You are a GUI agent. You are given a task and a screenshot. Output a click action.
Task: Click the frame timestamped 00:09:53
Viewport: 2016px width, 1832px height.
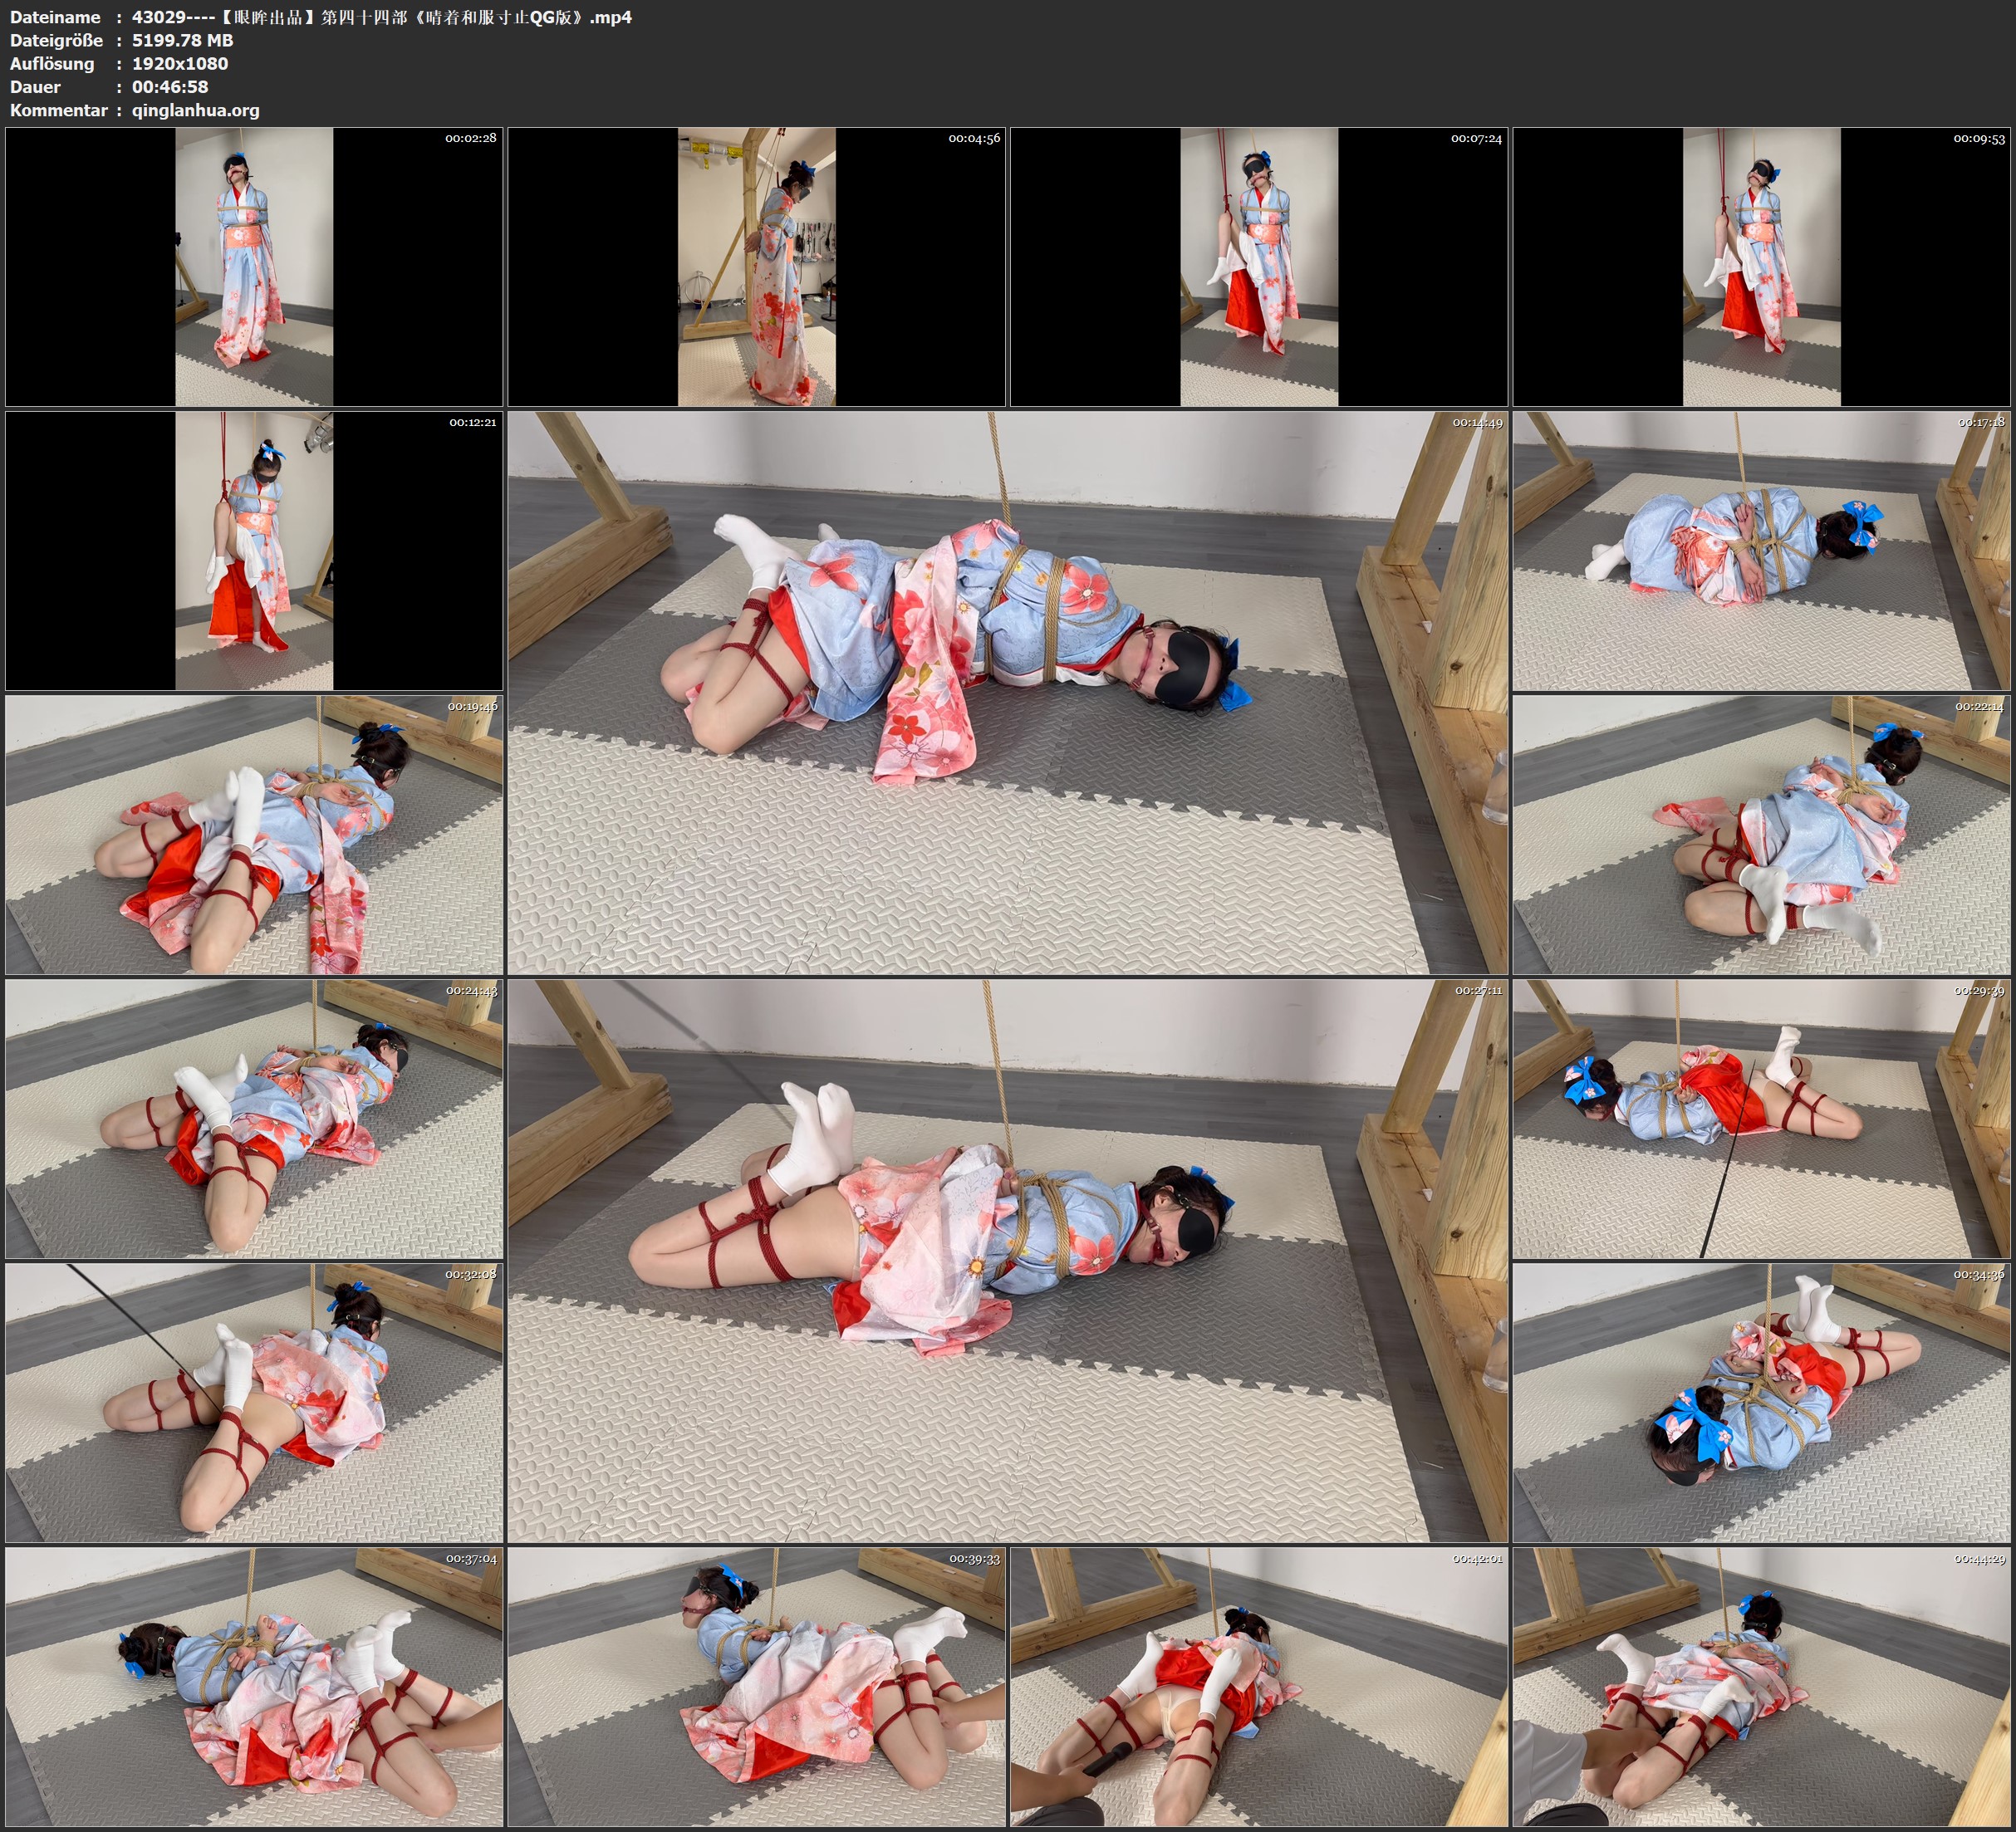click(x=1761, y=266)
